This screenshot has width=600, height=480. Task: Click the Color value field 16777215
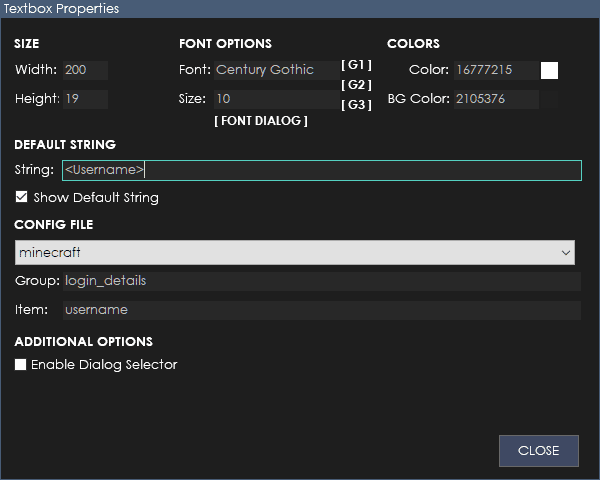[x=496, y=70]
